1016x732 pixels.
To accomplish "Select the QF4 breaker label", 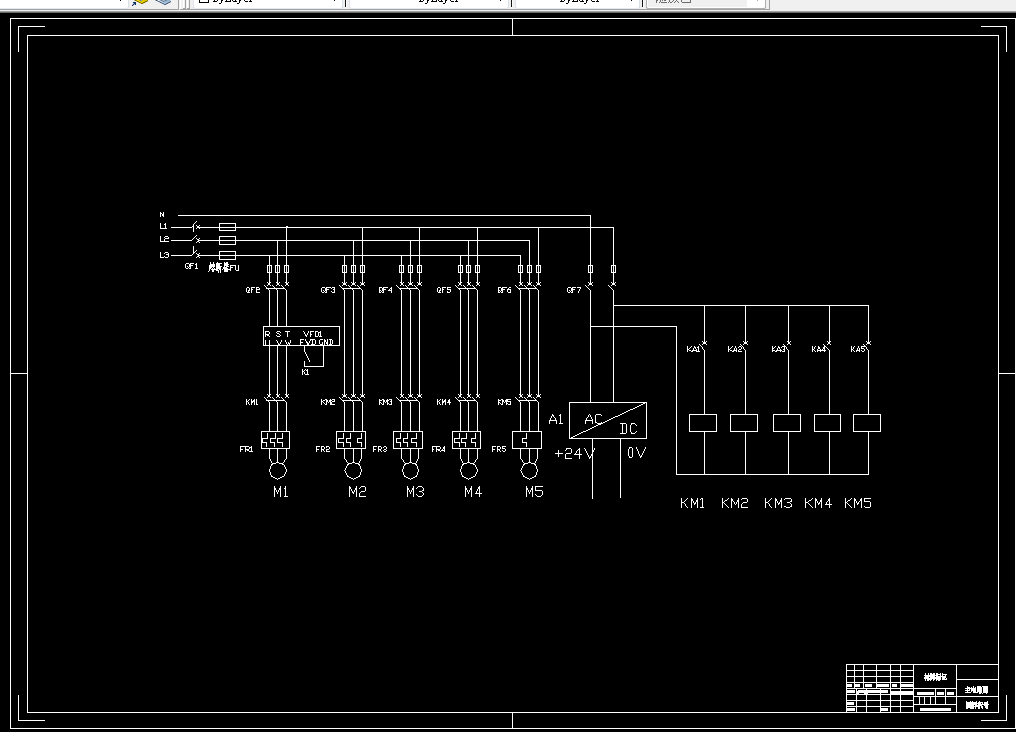I will [386, 290].
